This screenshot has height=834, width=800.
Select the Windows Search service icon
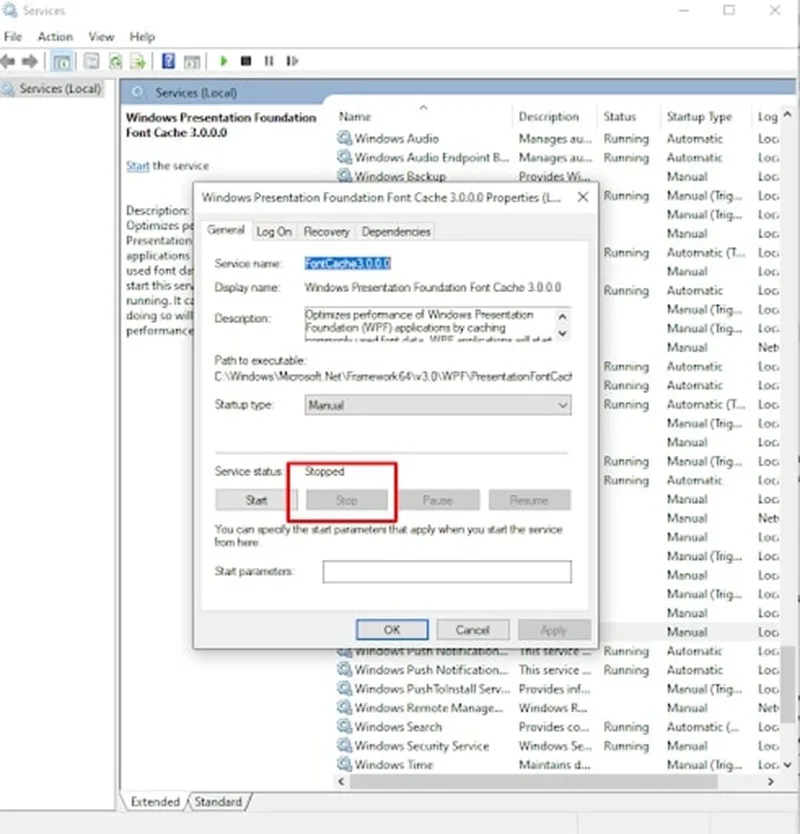(x=345, y=727)
